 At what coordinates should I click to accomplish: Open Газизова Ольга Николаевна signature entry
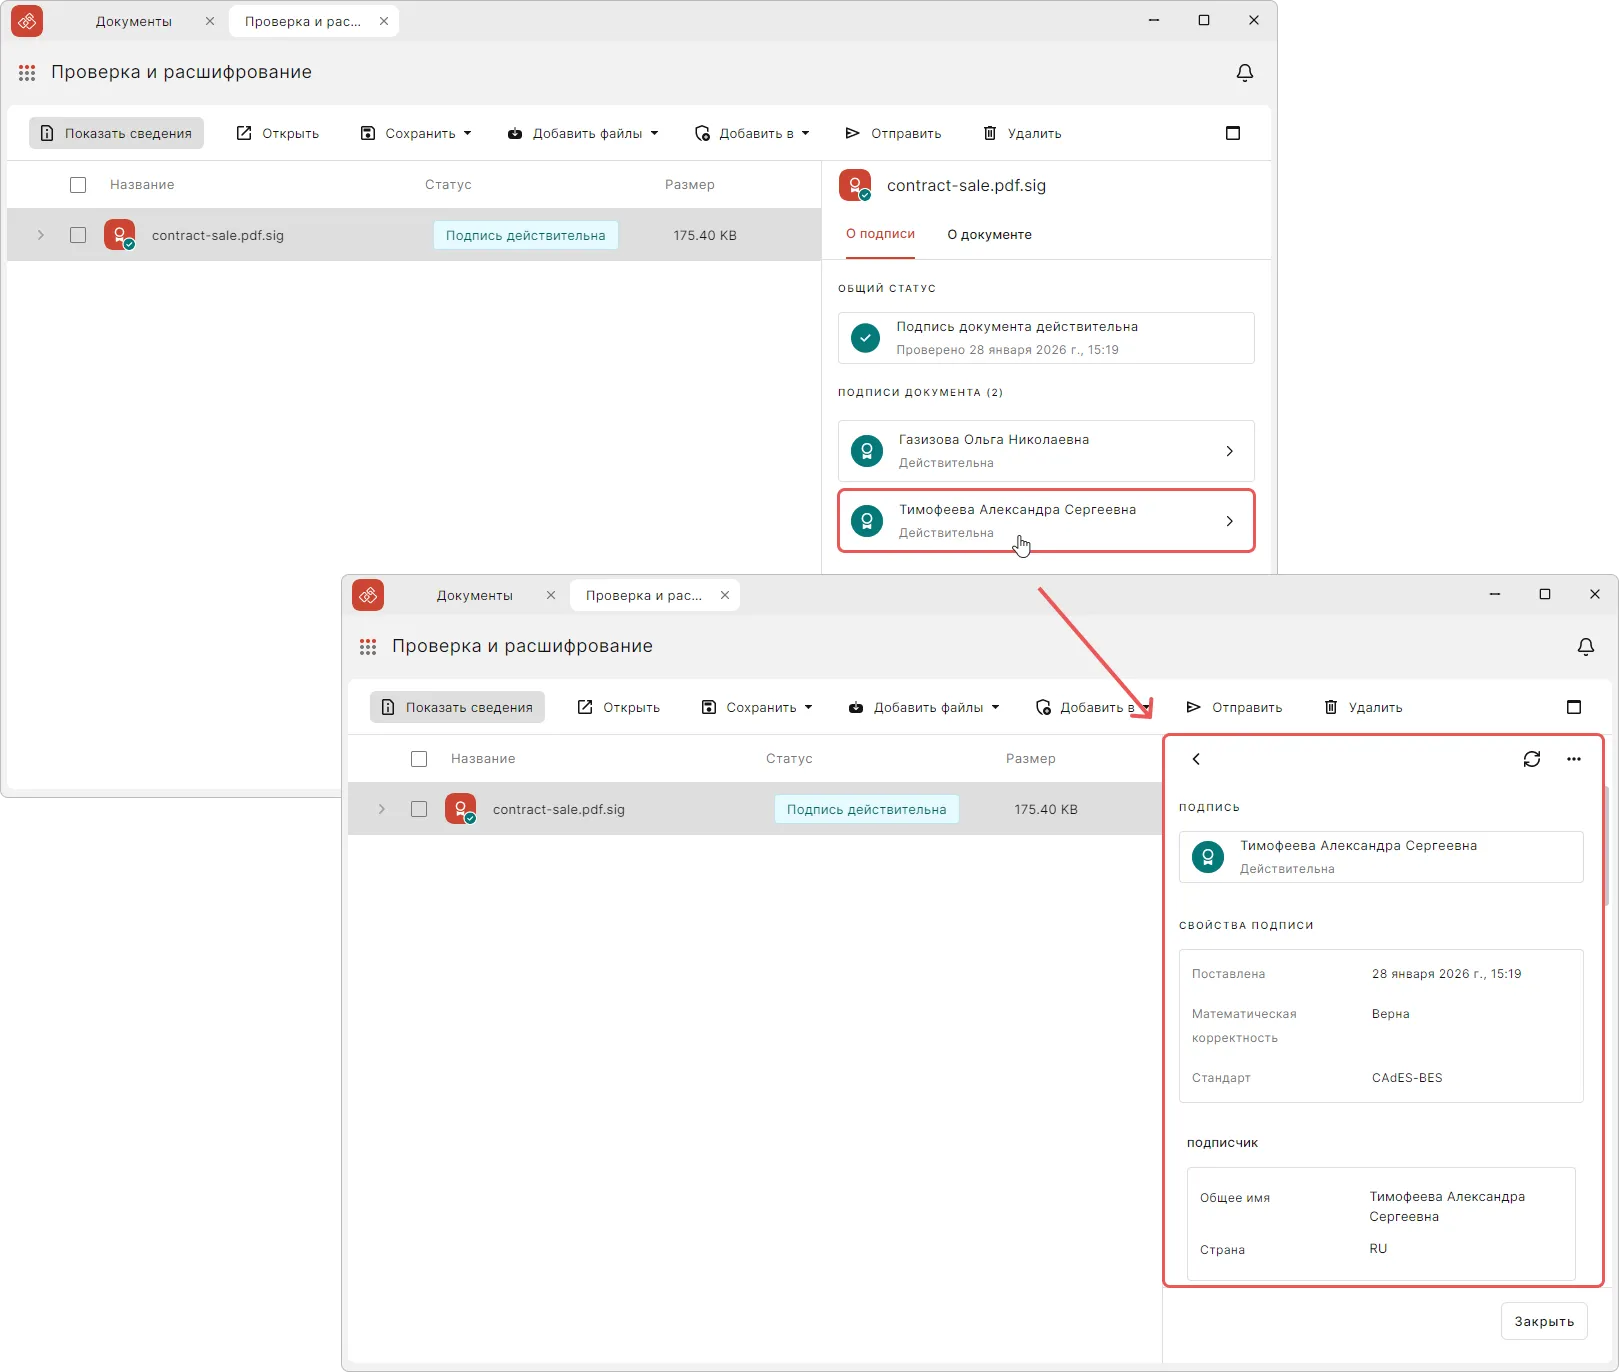[x=1045, y=451]
